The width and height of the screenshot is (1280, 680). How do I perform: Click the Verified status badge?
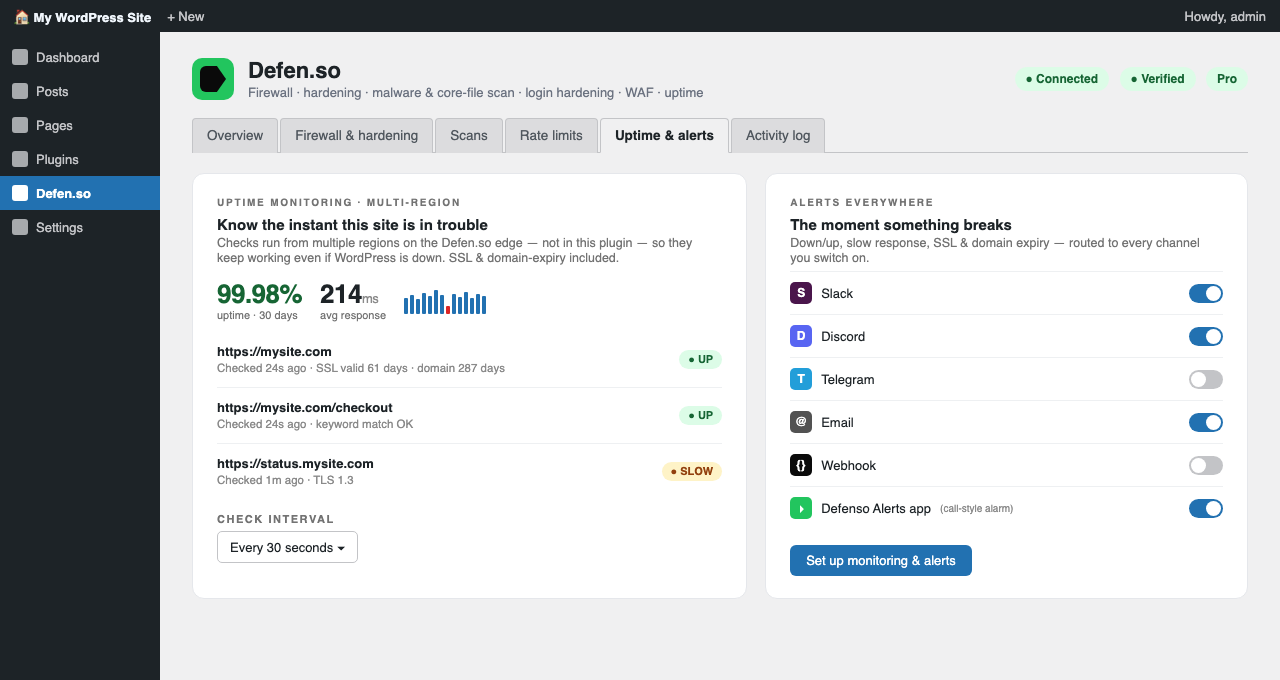[x=1158, y=79]
